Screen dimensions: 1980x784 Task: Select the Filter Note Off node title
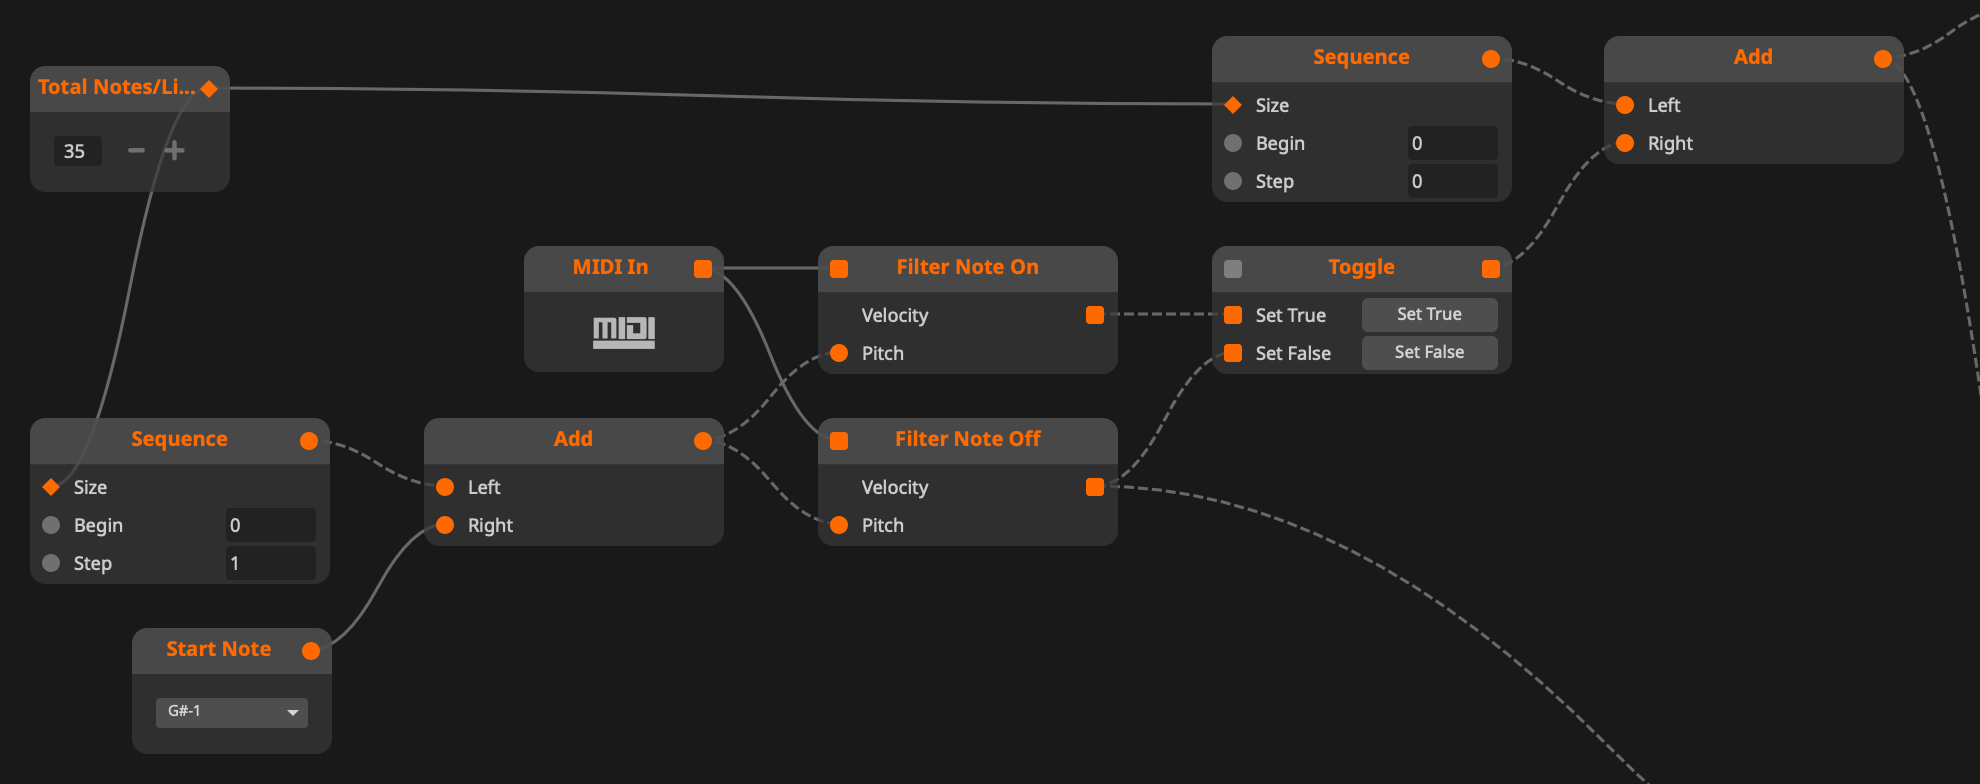967,439
